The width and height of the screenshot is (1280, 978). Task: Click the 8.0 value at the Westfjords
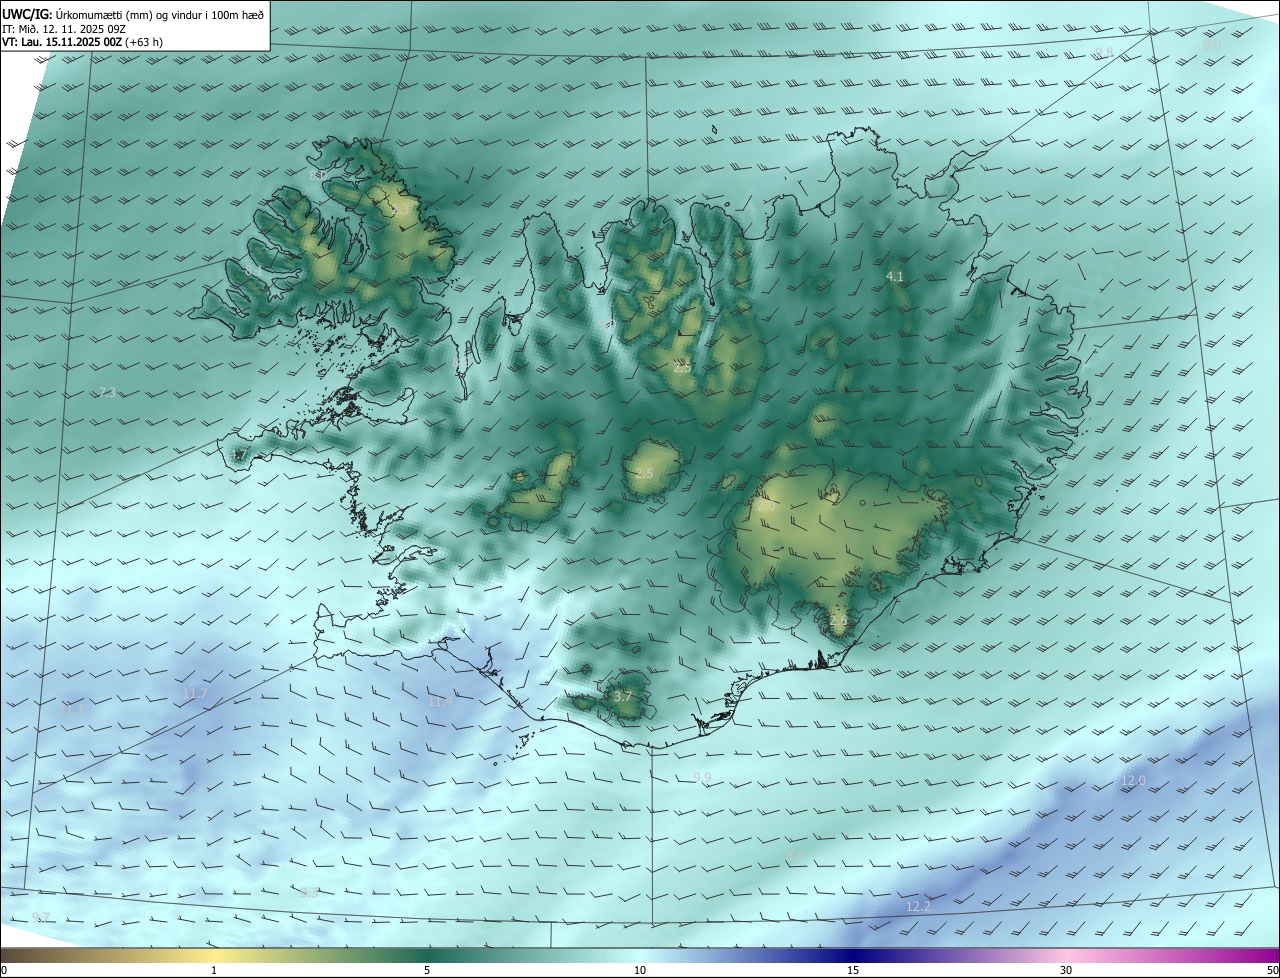318,175
